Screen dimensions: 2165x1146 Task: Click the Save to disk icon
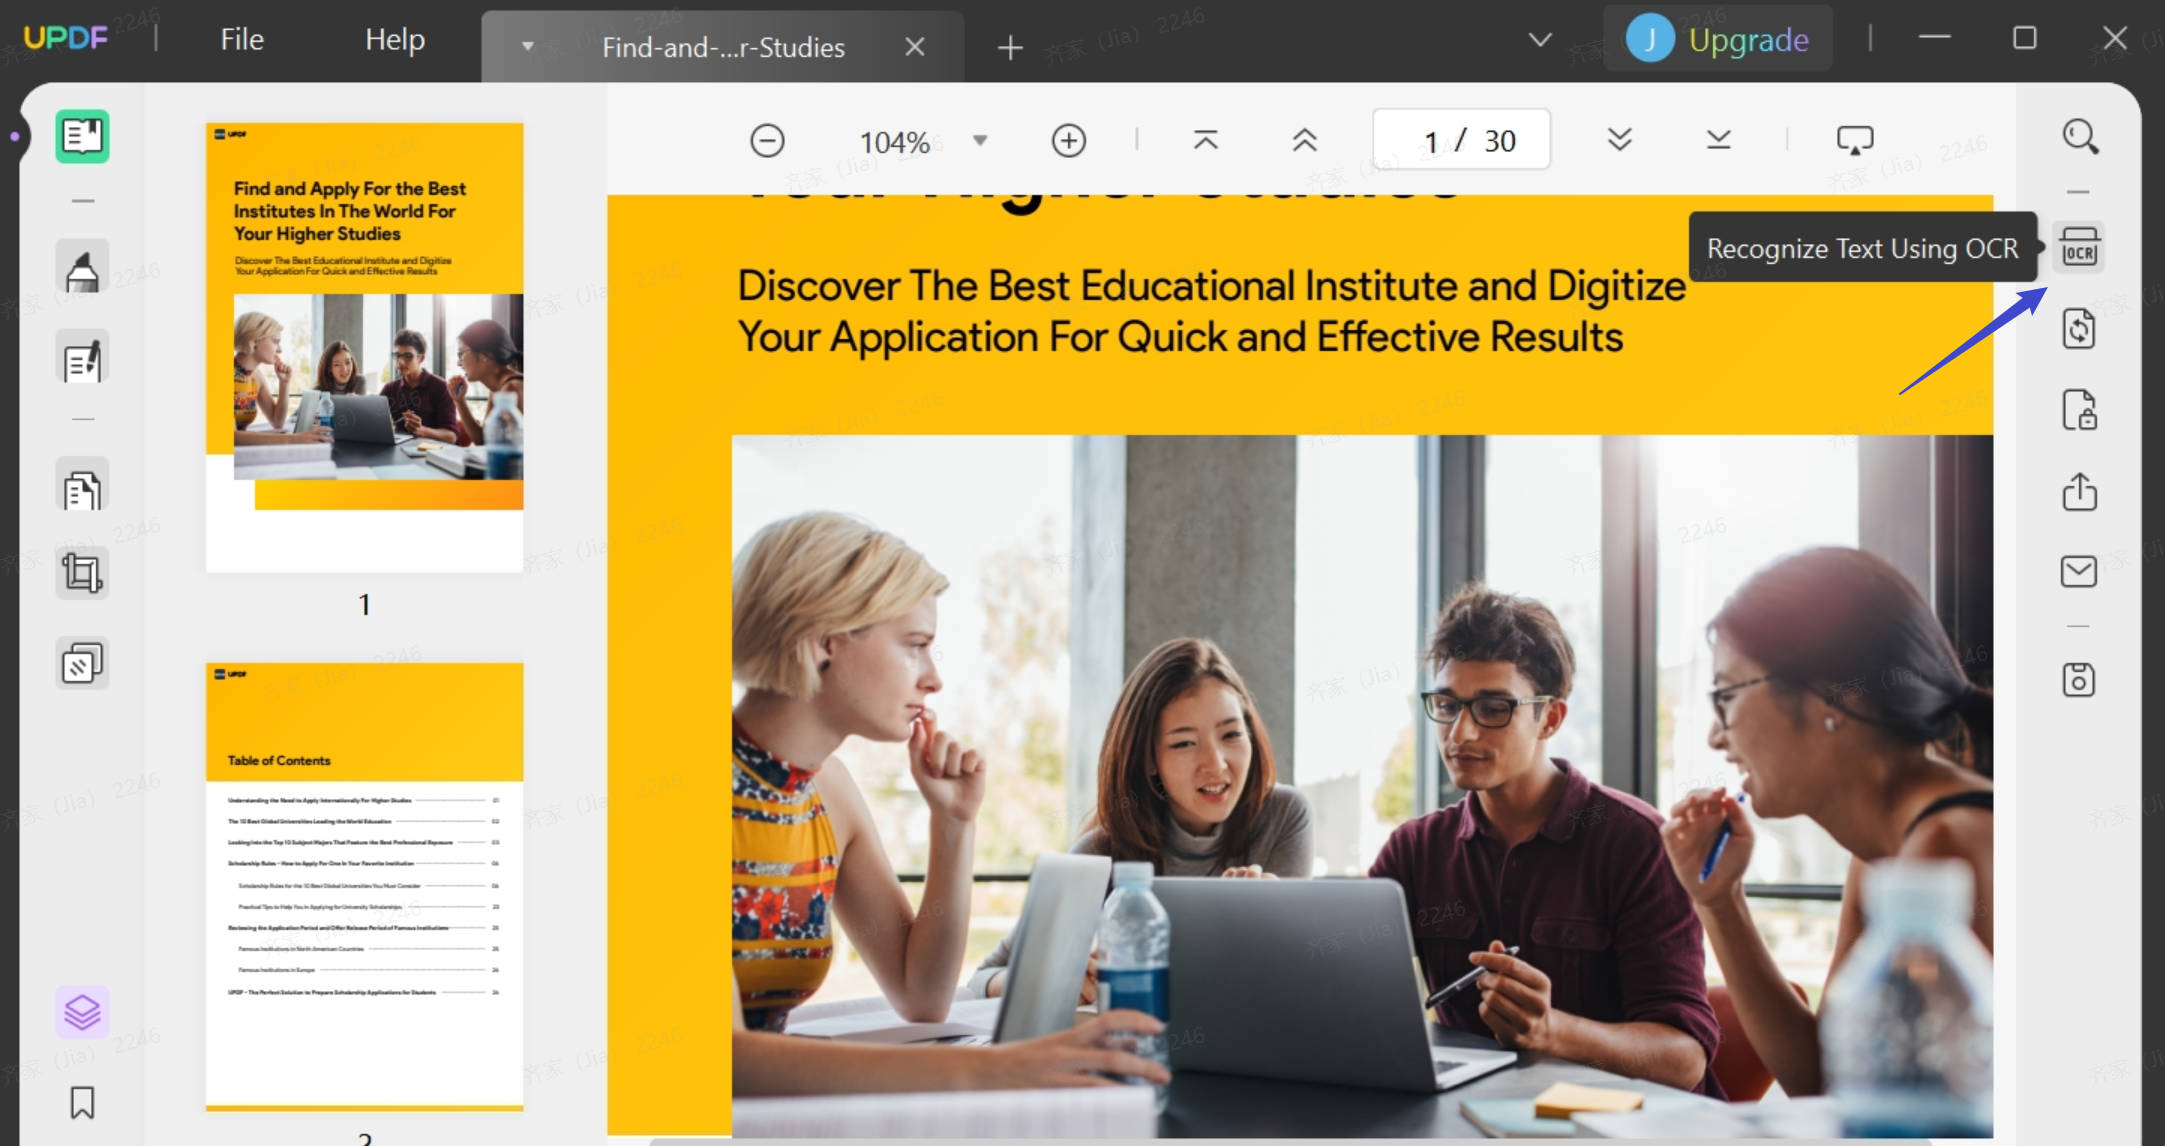point(2079,680)
